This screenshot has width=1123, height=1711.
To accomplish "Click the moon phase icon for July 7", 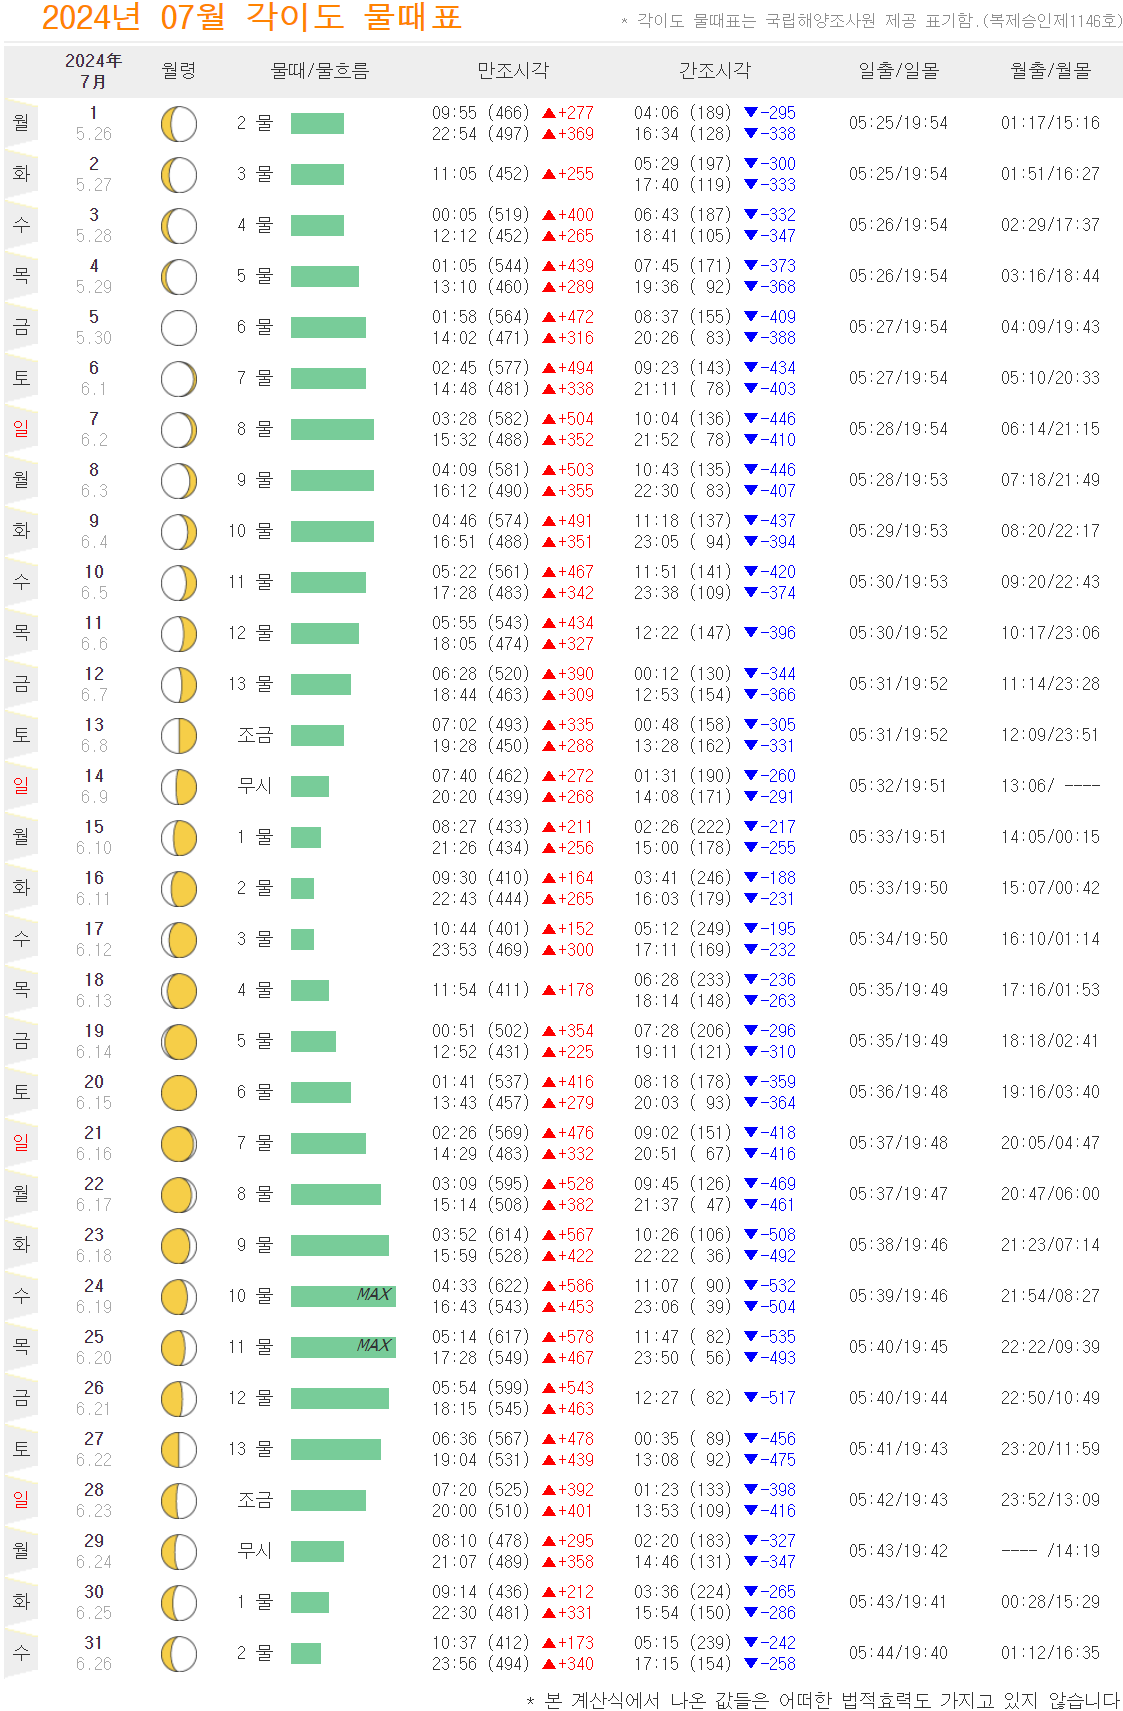I will 179,430.
